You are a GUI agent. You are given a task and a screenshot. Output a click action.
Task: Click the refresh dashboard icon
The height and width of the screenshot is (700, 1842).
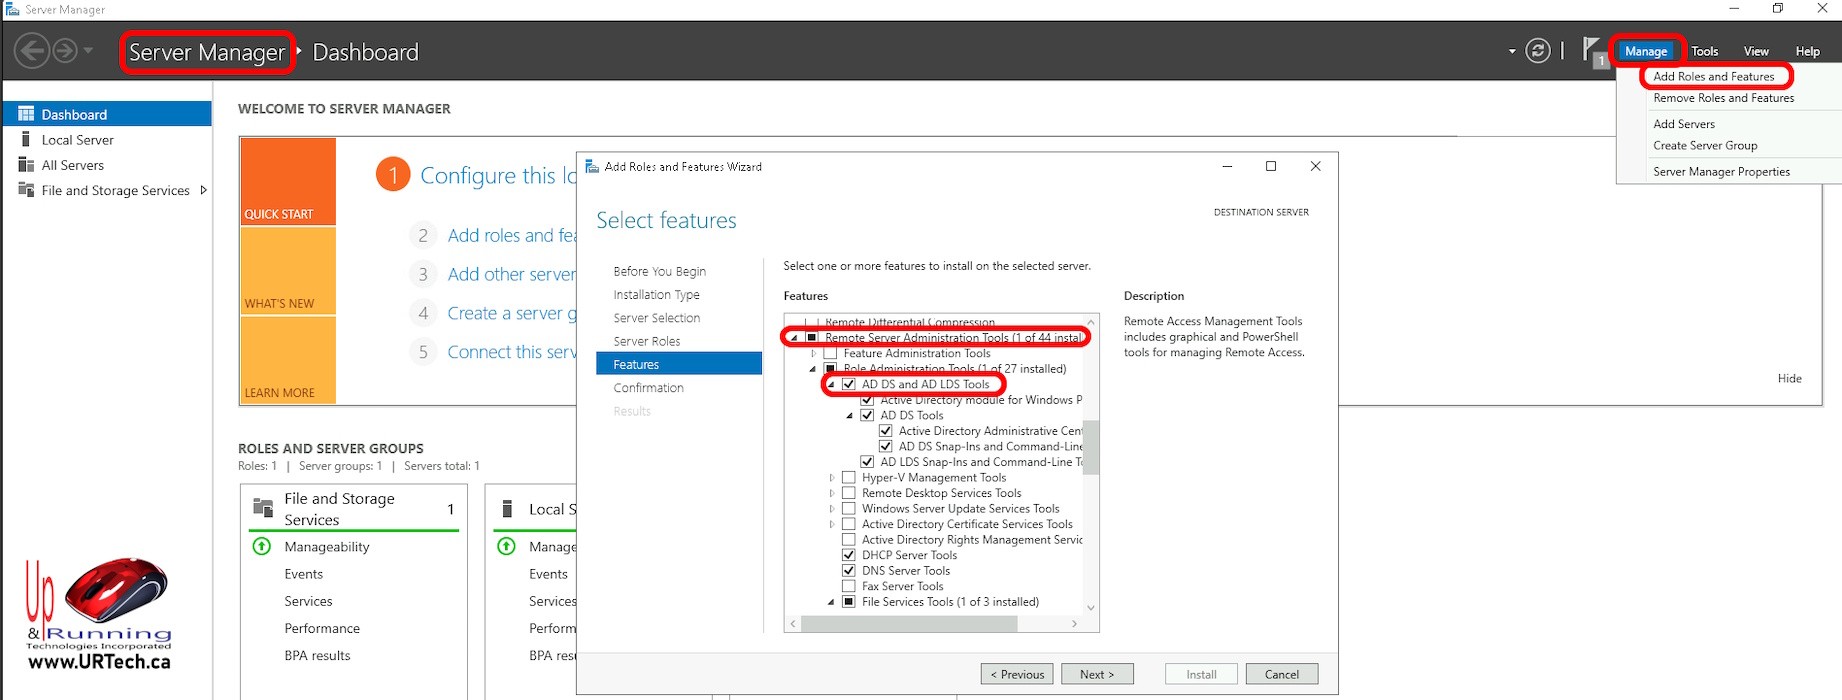[x=1538, y=51]
